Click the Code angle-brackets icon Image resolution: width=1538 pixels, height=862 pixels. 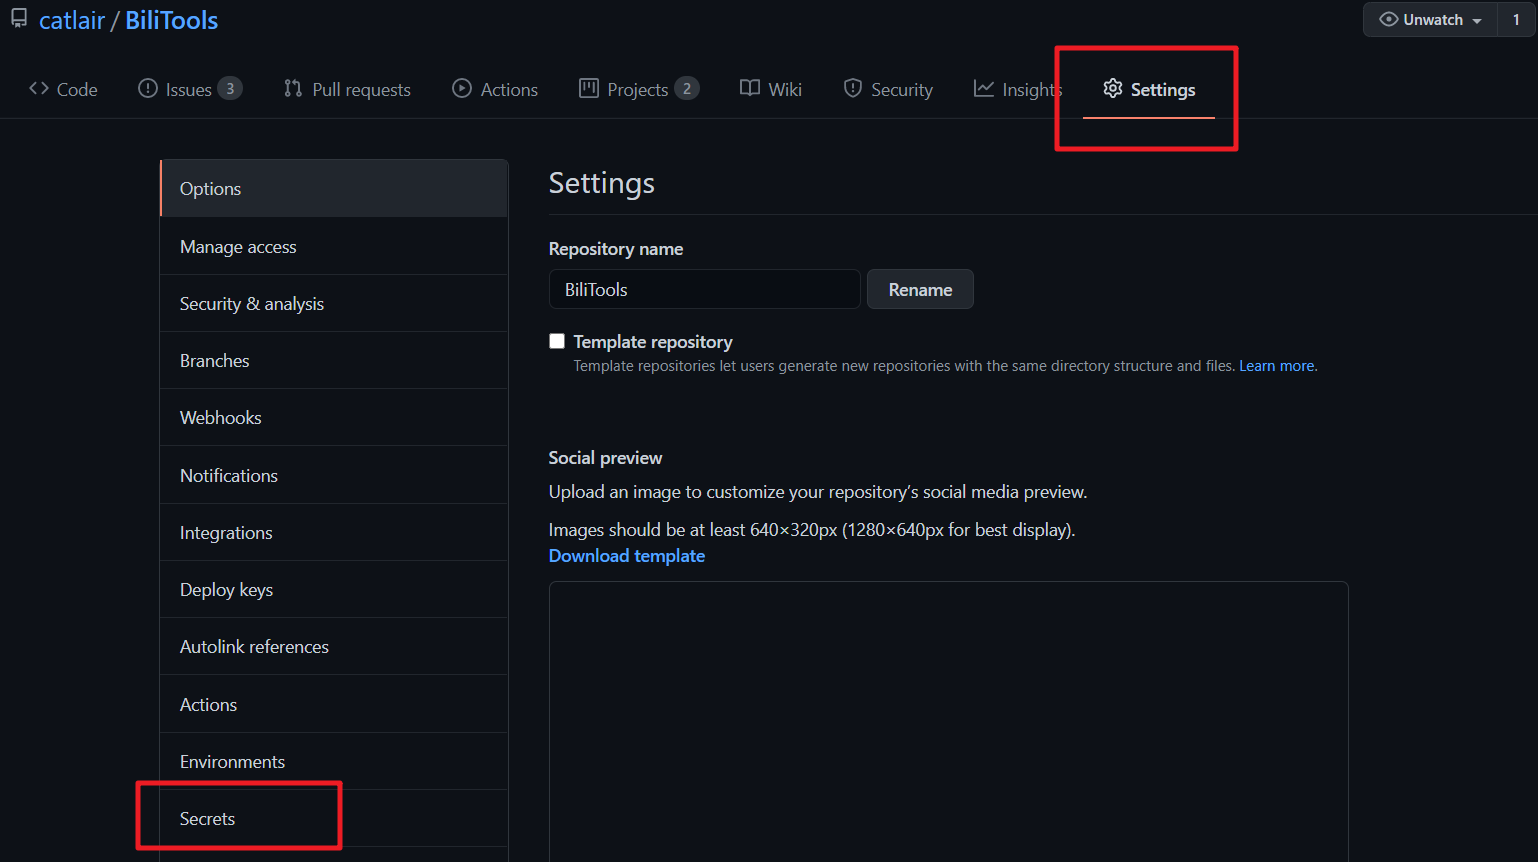point(39,88)
